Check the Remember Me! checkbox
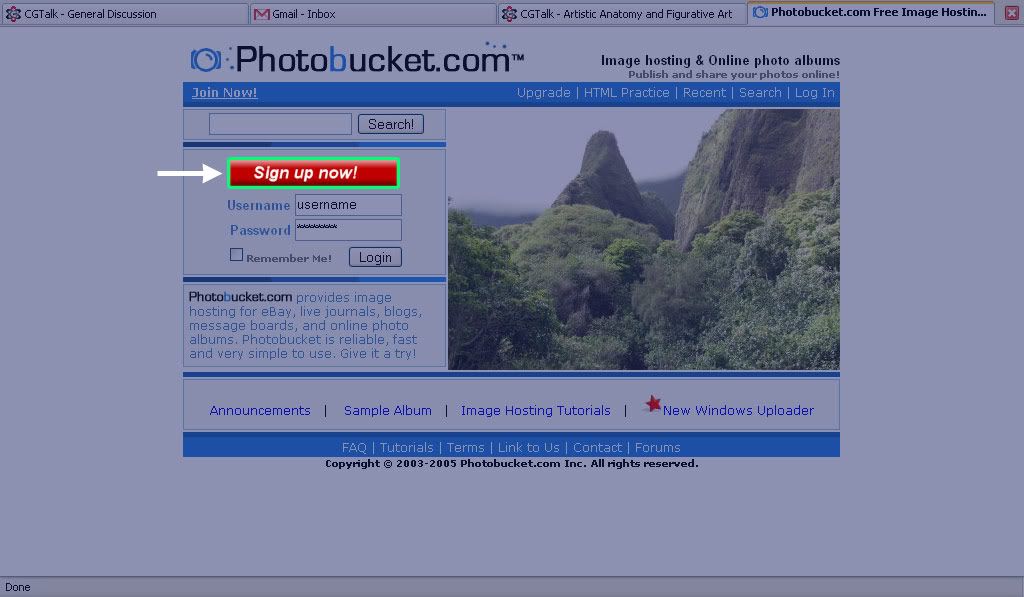The width and height of the screenshot is (1024, 597). 236,255
